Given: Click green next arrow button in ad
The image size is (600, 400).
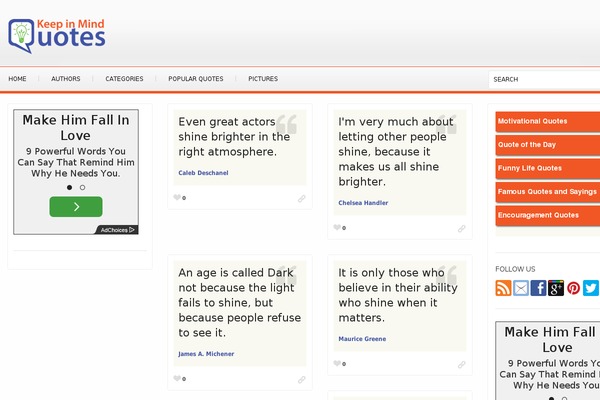Looking at the screenshot, I should [x=76, y=207].
